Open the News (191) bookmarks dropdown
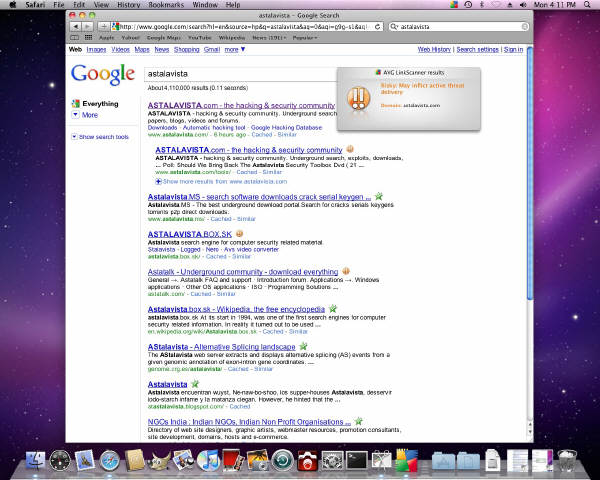The image size is (600, 480). point(269,38)
